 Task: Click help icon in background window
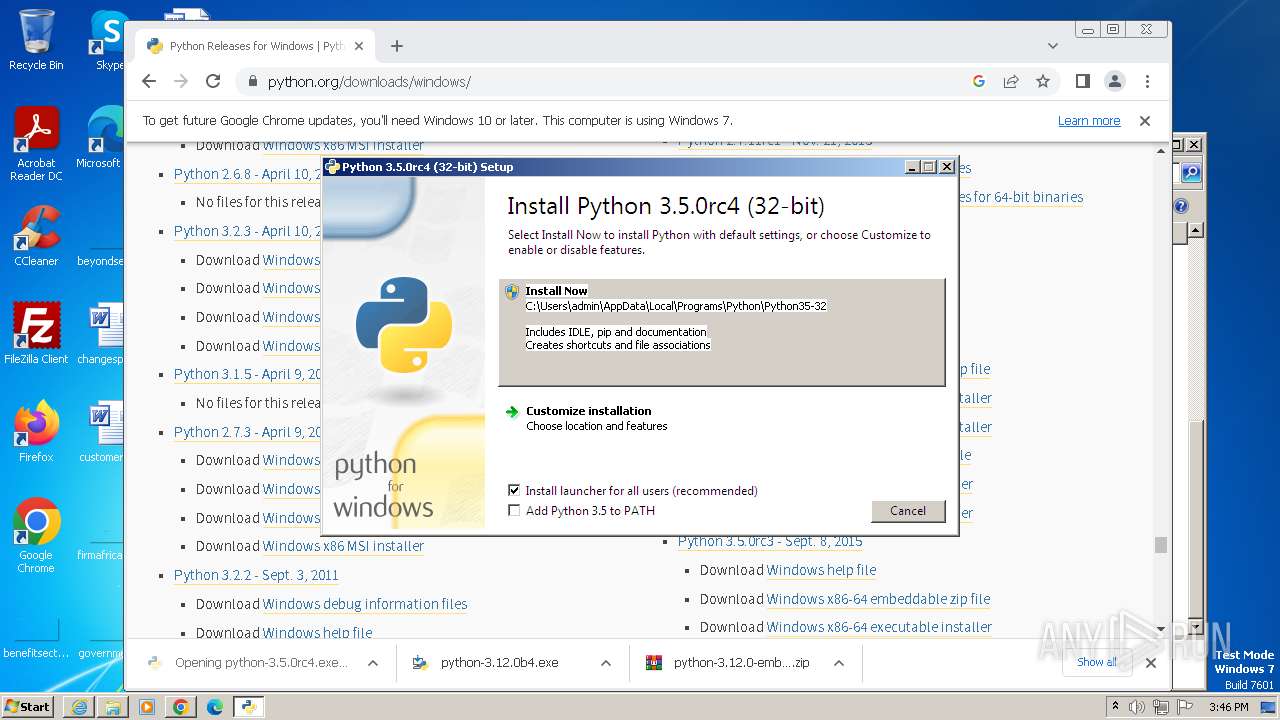pos(1181,206)
